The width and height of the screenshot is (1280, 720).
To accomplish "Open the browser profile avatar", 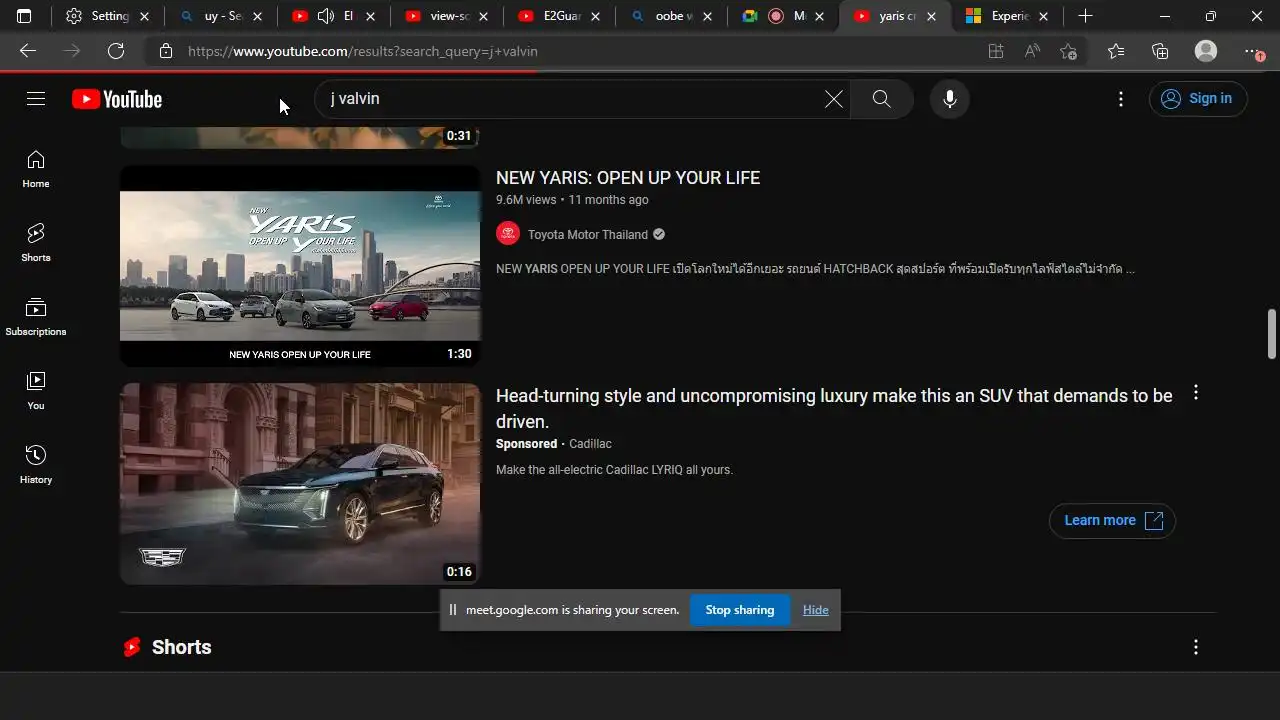I will (1206, 51).
